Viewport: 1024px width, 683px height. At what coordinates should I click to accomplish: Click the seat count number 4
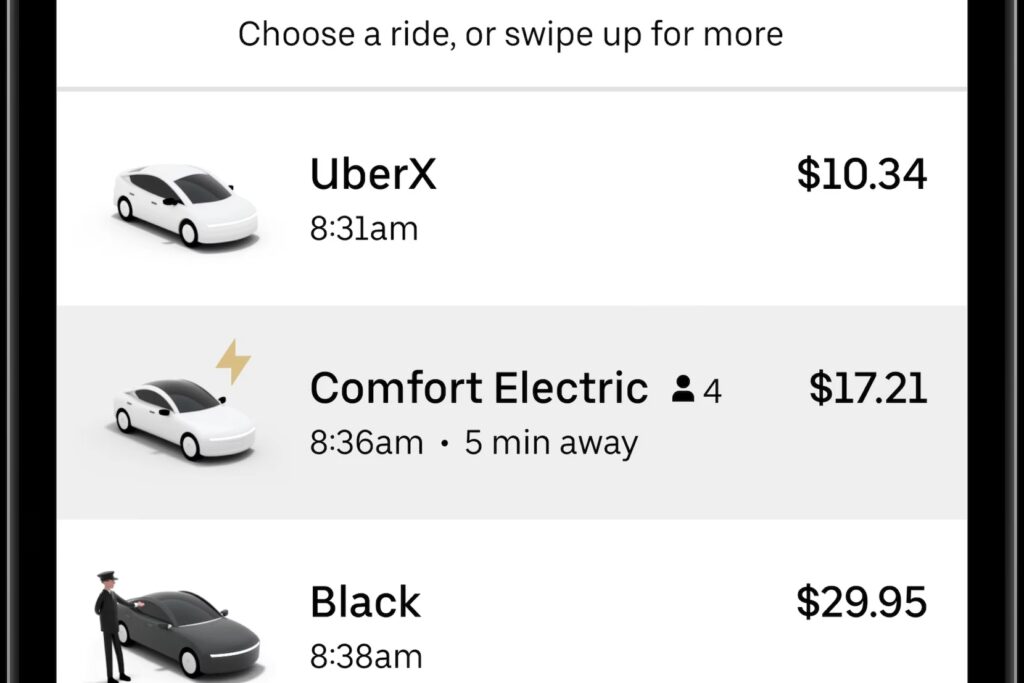pyautogui.click(x=712, y=390)
